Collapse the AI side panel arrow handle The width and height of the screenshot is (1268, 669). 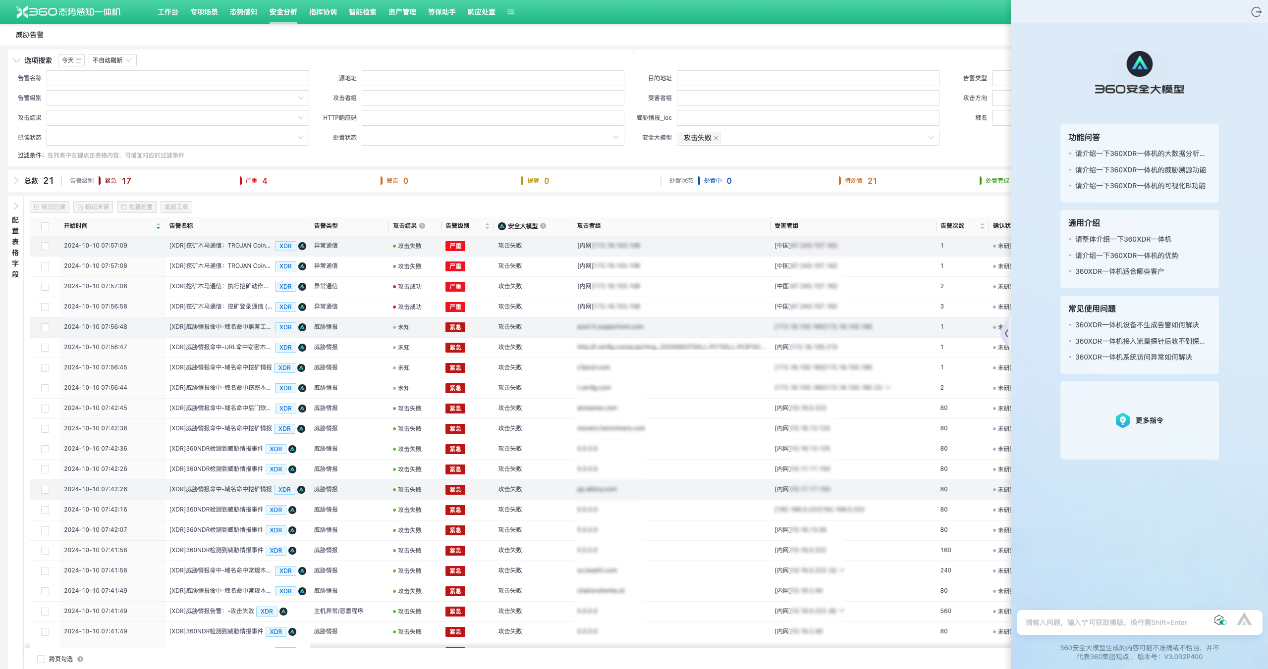click(1006, 333)
